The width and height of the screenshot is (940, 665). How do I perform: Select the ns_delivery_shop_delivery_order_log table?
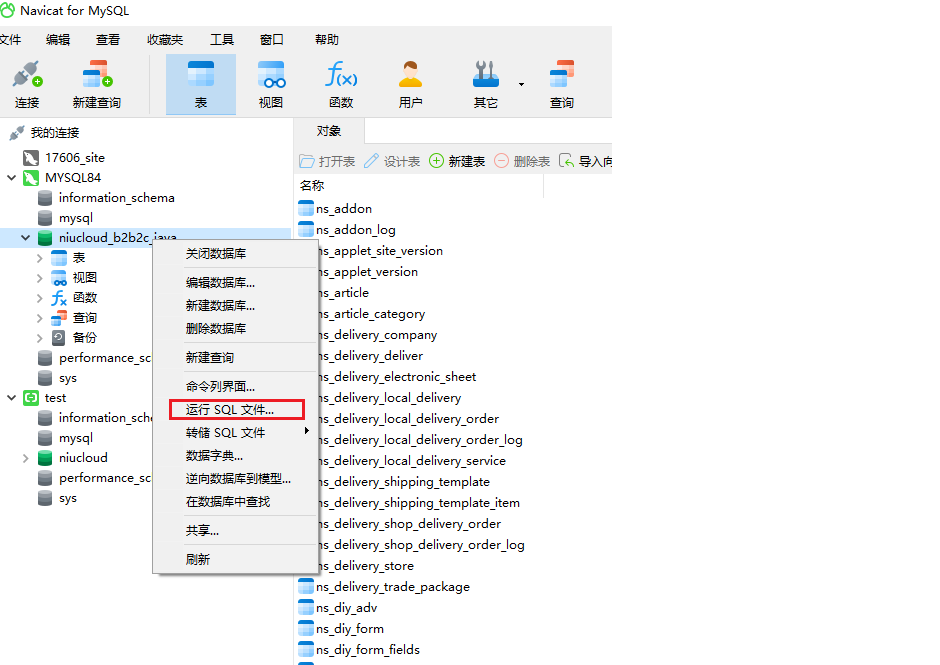(421, 544)
